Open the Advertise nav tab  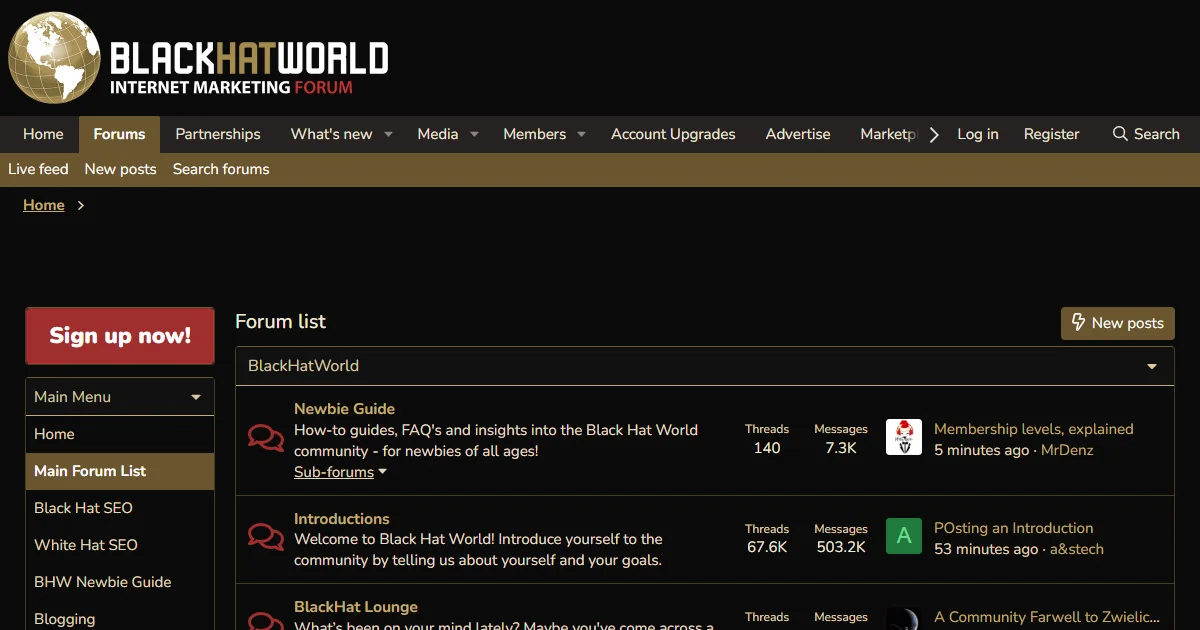pos(798,134)
